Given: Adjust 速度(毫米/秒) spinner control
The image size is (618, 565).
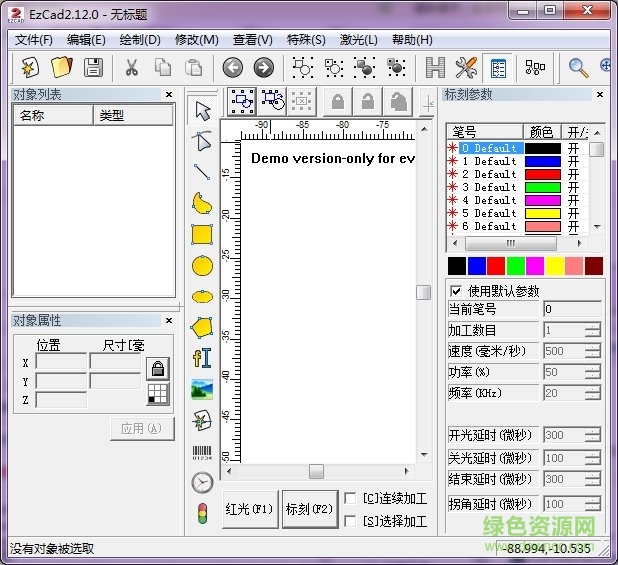Looking at the screenshot, I should 593,351.
